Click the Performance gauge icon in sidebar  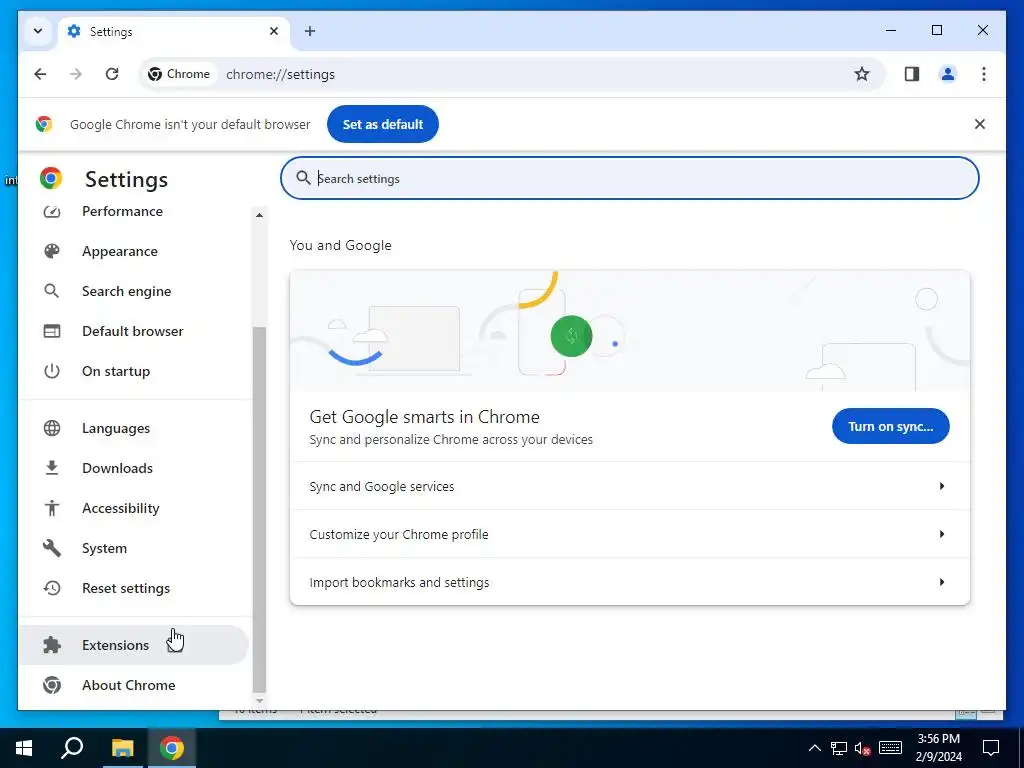[x=52, y=212]
